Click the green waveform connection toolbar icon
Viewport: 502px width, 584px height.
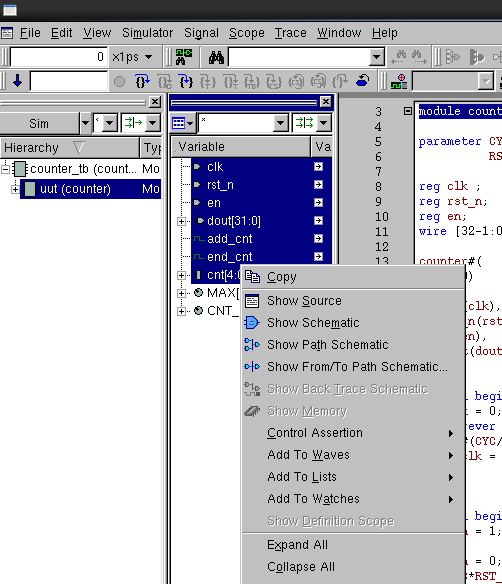pyautogui.click(x=184, y=57)
